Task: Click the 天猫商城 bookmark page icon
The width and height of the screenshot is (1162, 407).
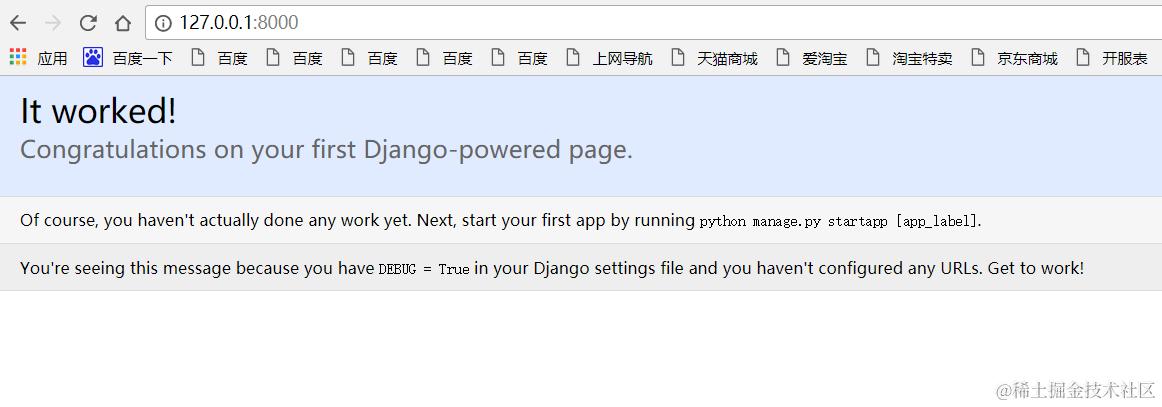Action: click(x=678, y=57)
